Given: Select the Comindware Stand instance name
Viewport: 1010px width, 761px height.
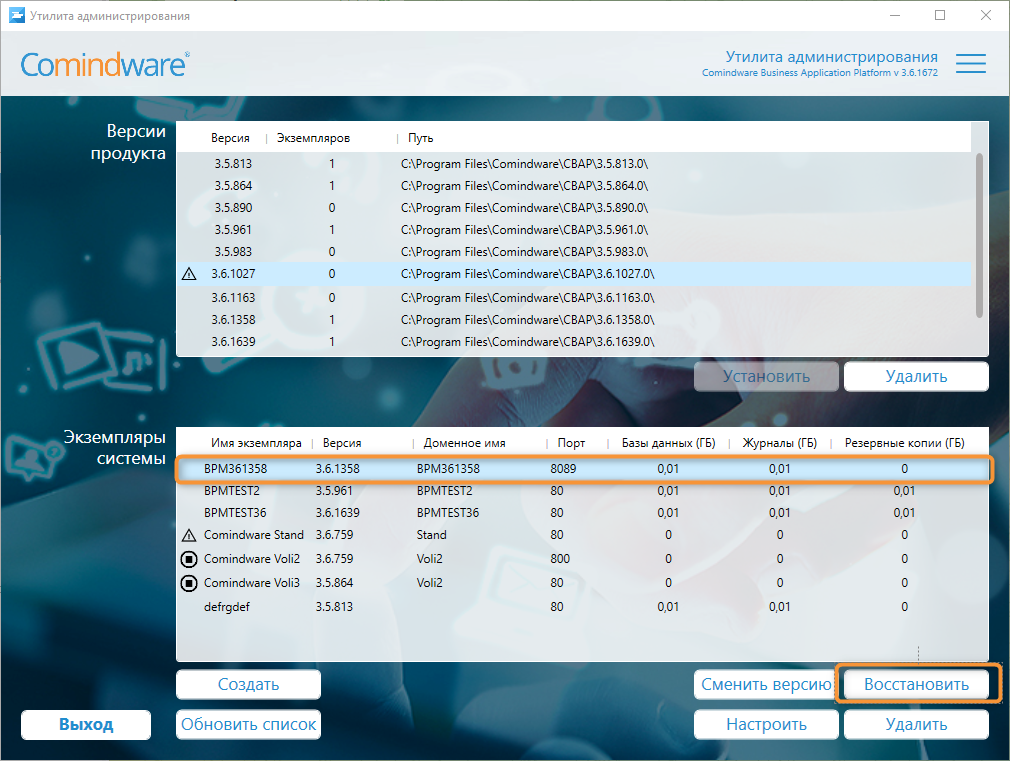Looking at the screenshot, I should tap(253, 535).
